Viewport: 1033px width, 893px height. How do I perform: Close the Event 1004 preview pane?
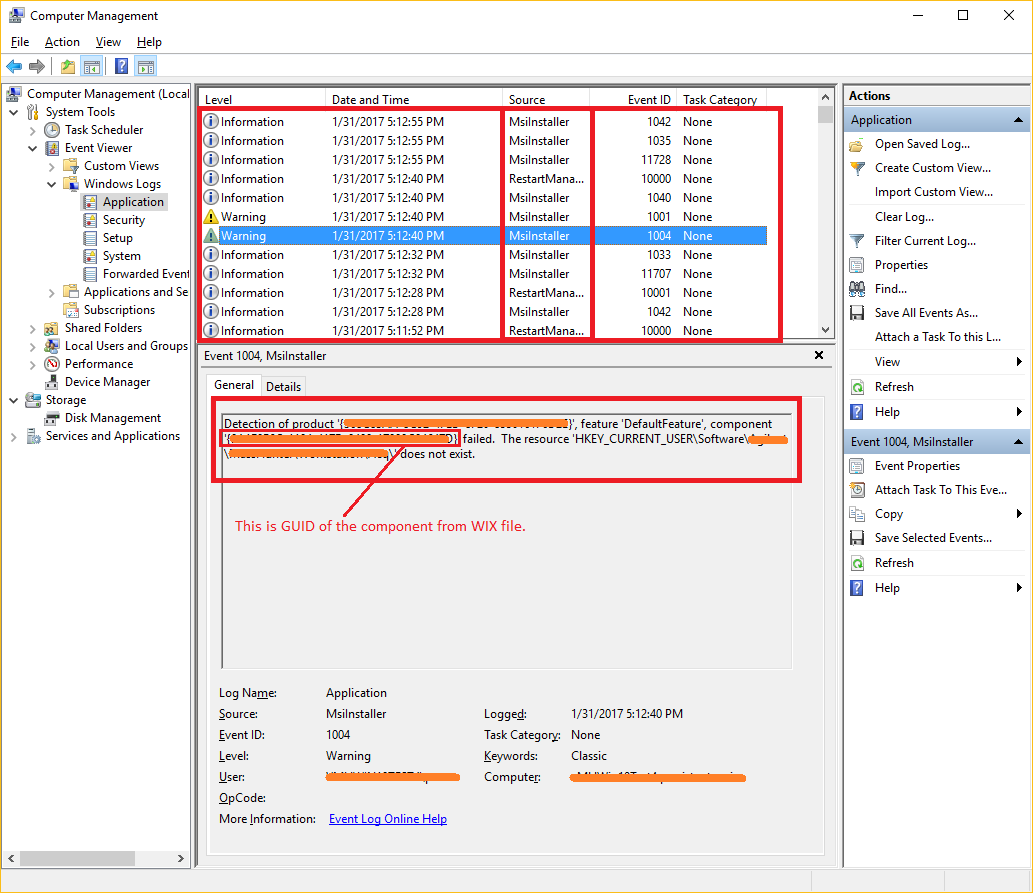(819, 355)
